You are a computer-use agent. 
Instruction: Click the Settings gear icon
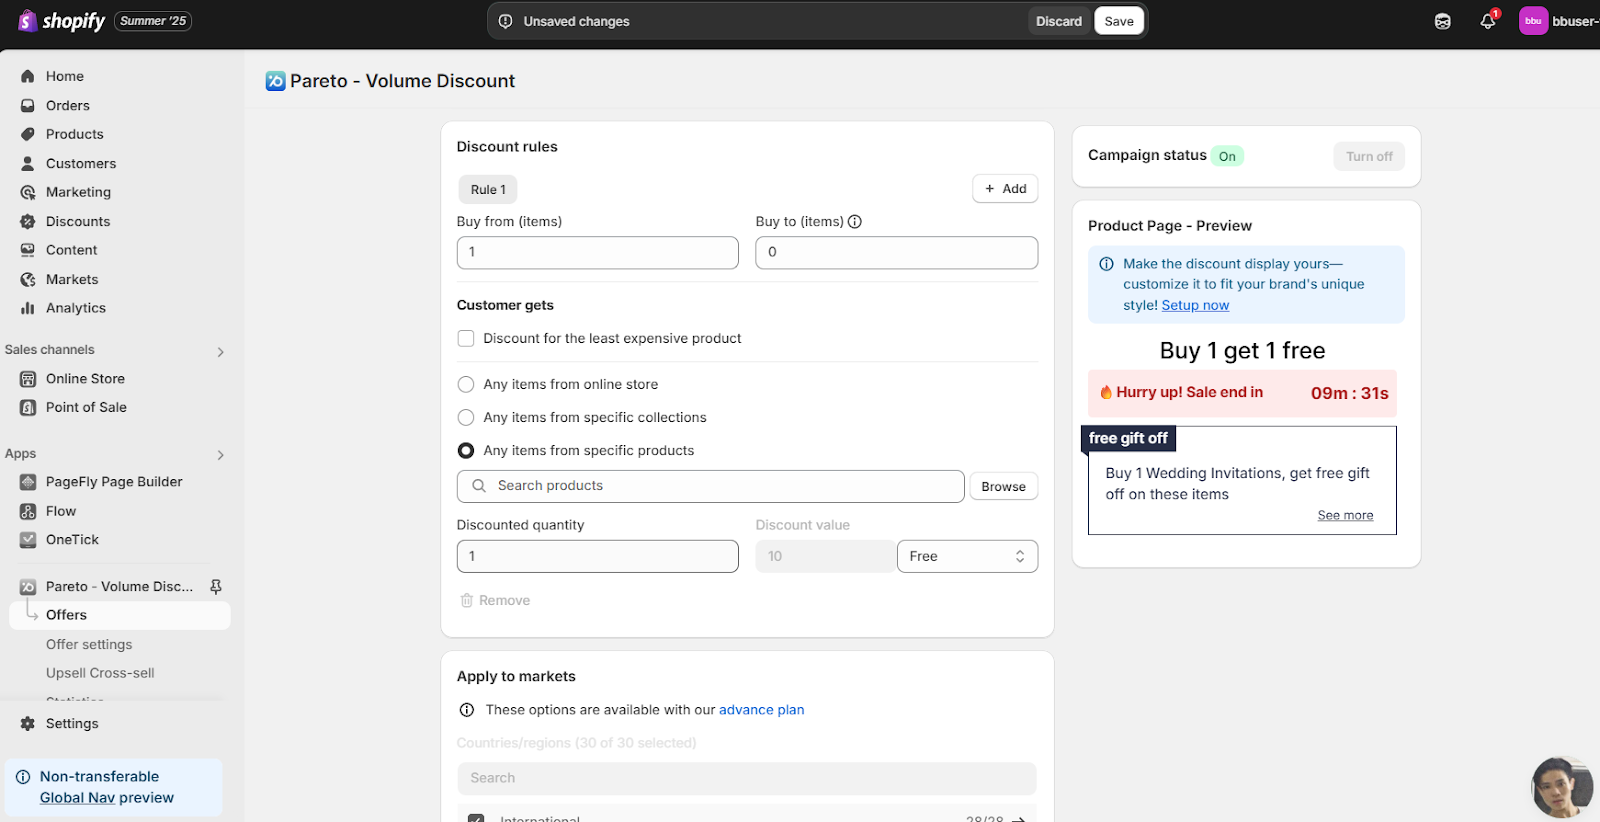click(28, 723)
